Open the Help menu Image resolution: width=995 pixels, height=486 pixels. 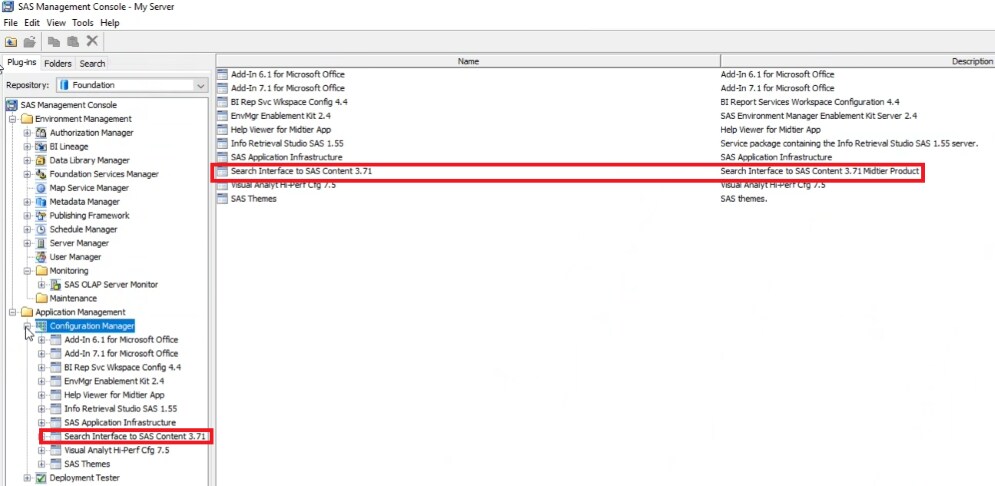point(110,23)
